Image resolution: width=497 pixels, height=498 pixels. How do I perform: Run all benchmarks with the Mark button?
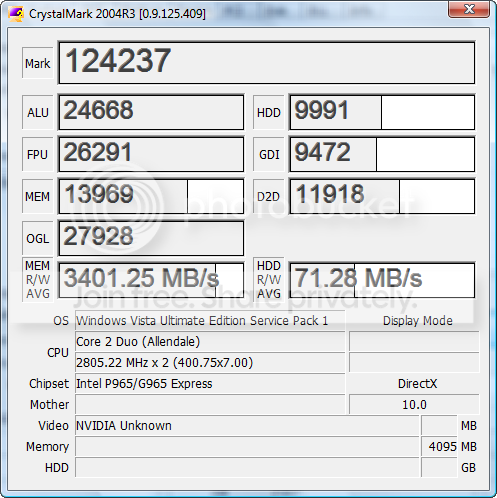click(x=38, y=63)
